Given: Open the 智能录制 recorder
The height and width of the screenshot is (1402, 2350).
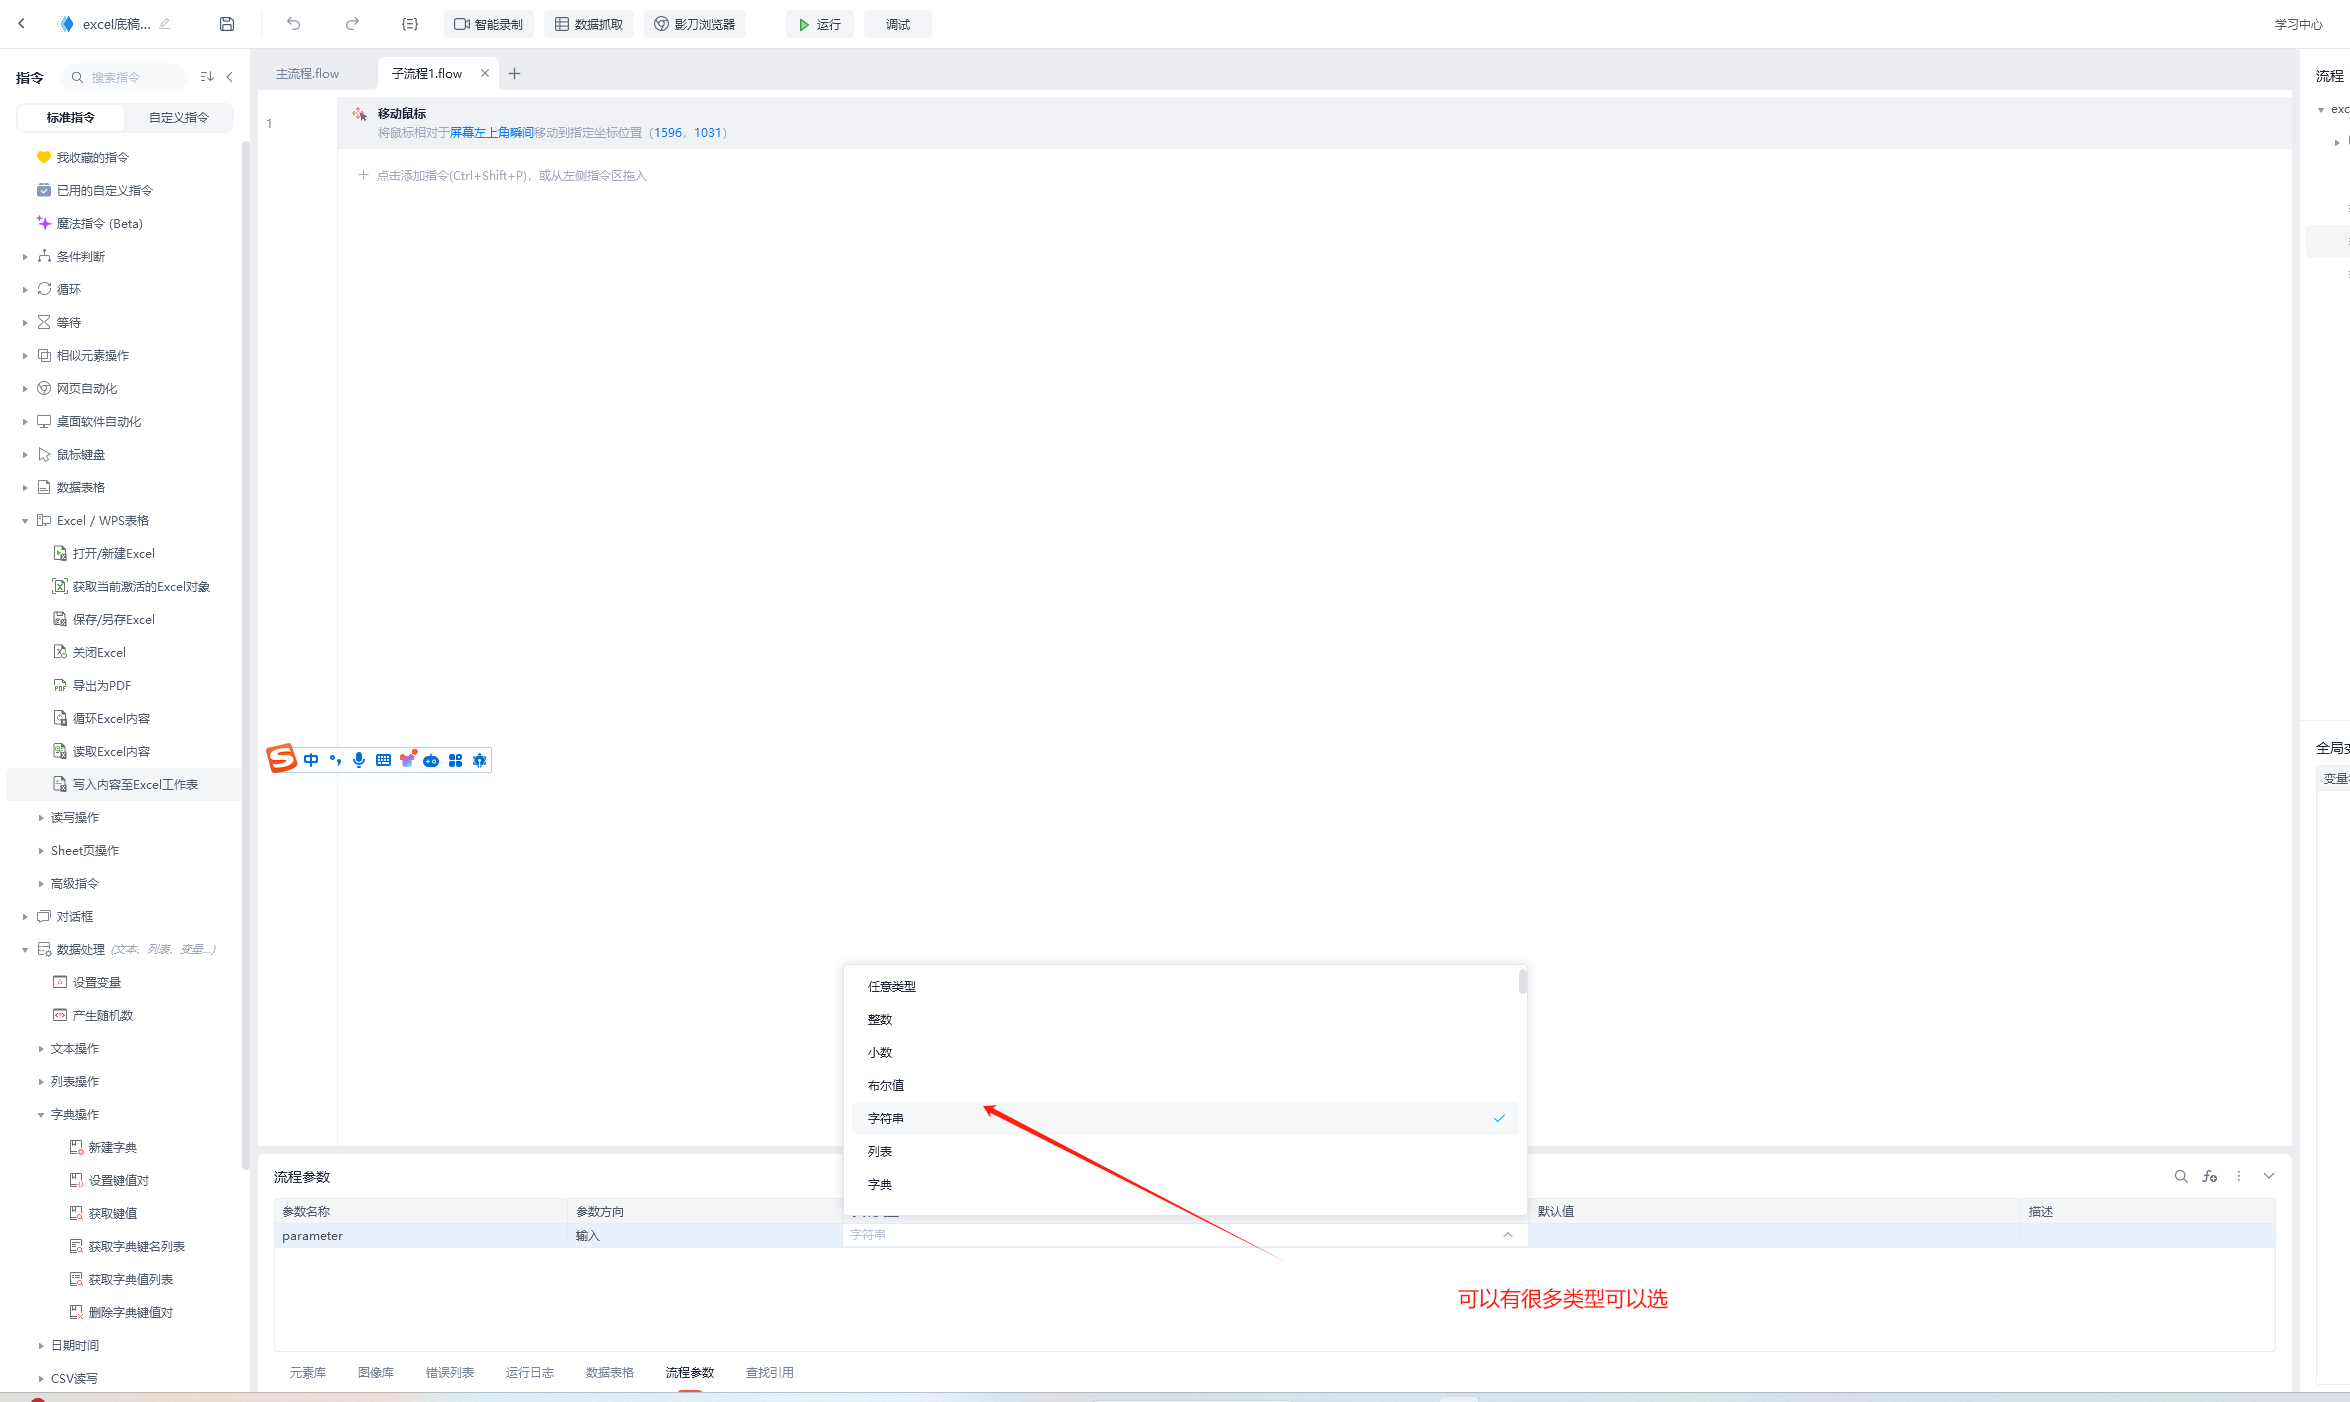Looking at the screenshot, I should [x=489, y=24].
